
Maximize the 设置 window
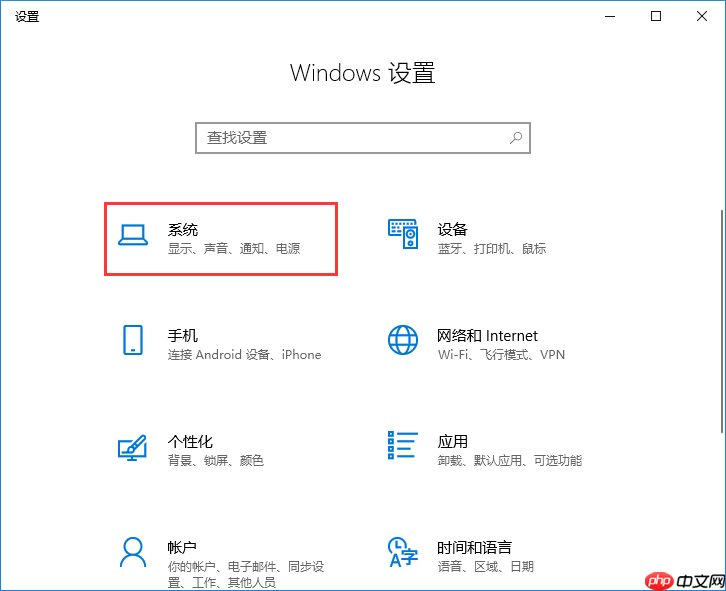(656, 17)
